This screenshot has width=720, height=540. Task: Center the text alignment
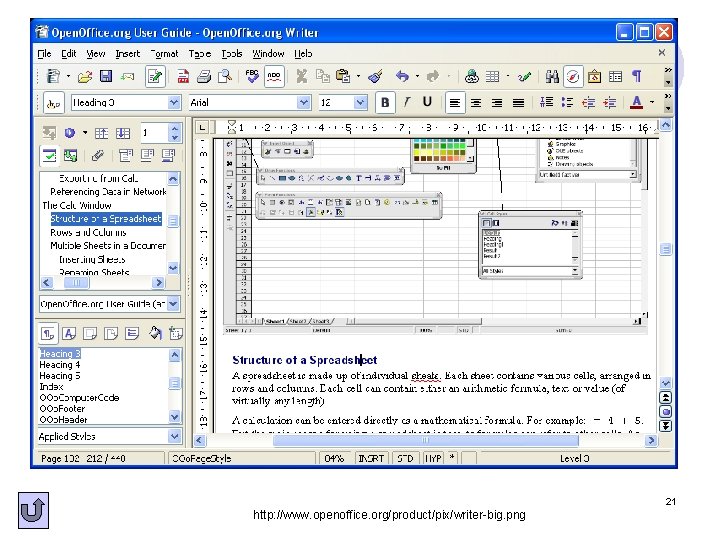pyautogui.click(x=476, y=103)
